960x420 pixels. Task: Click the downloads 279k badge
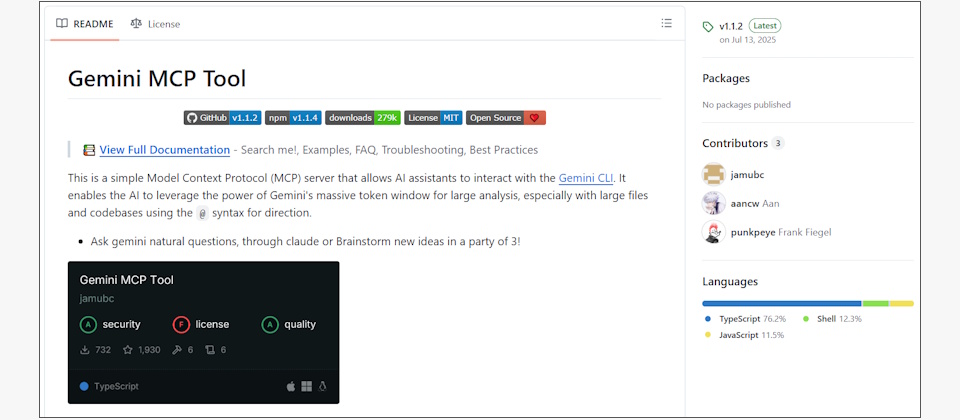[362, 118]
